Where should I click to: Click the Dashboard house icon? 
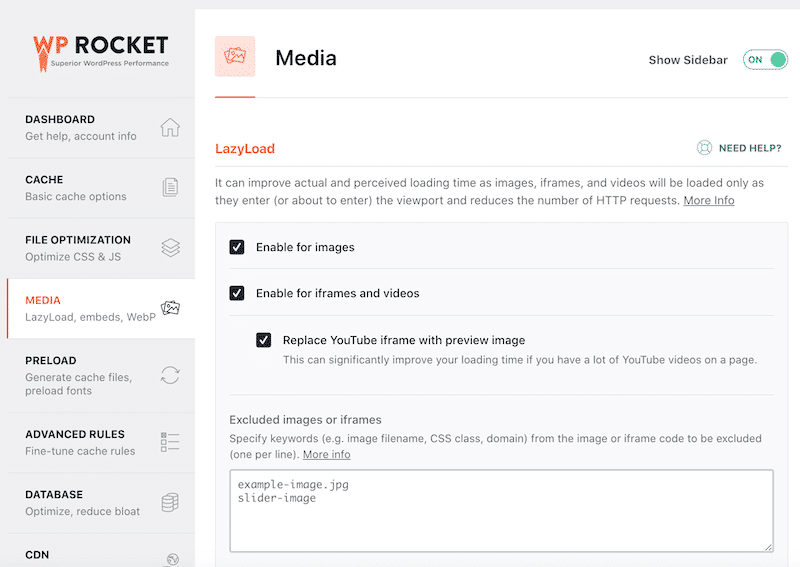pos(170,127)
